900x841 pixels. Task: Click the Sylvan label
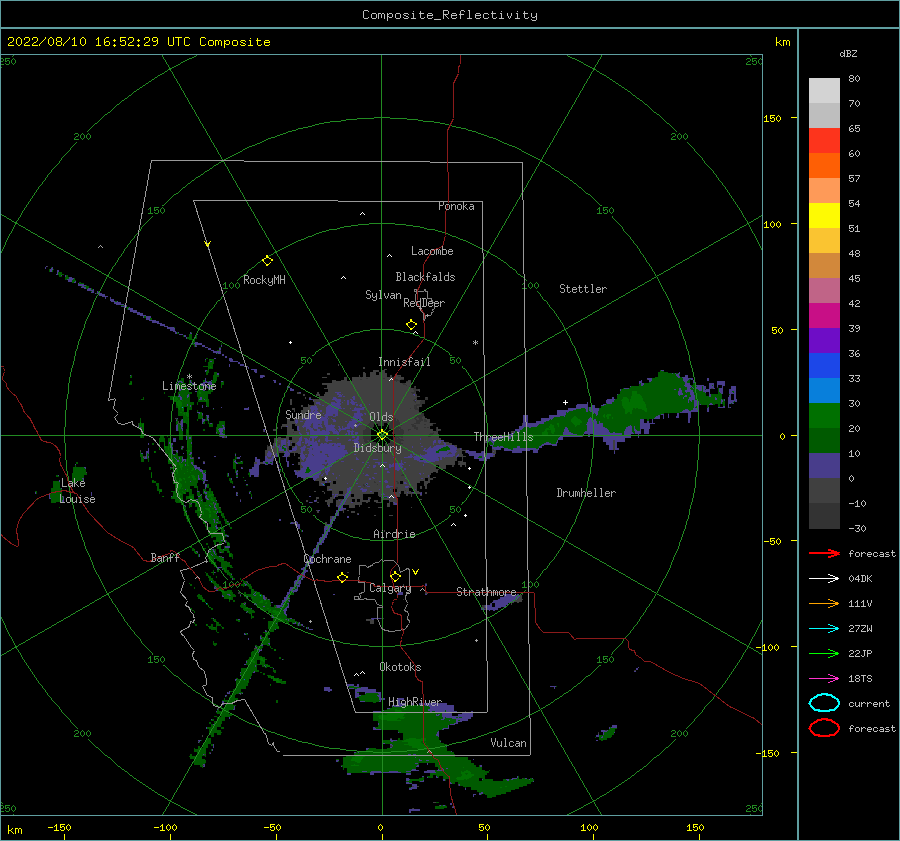pos(383,295)
